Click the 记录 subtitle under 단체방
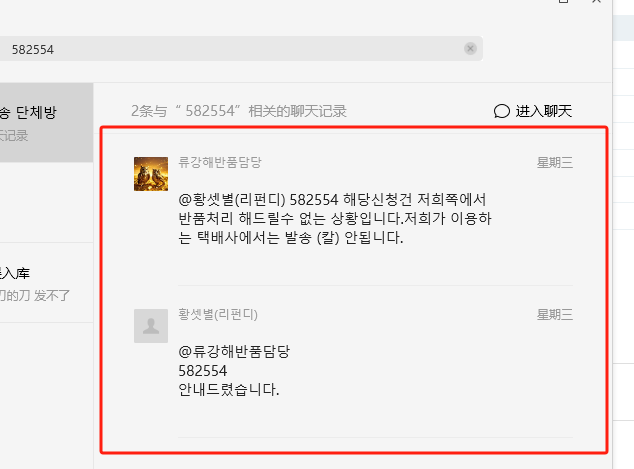This screenshot has height=469, width=634. tap(14, 135)
